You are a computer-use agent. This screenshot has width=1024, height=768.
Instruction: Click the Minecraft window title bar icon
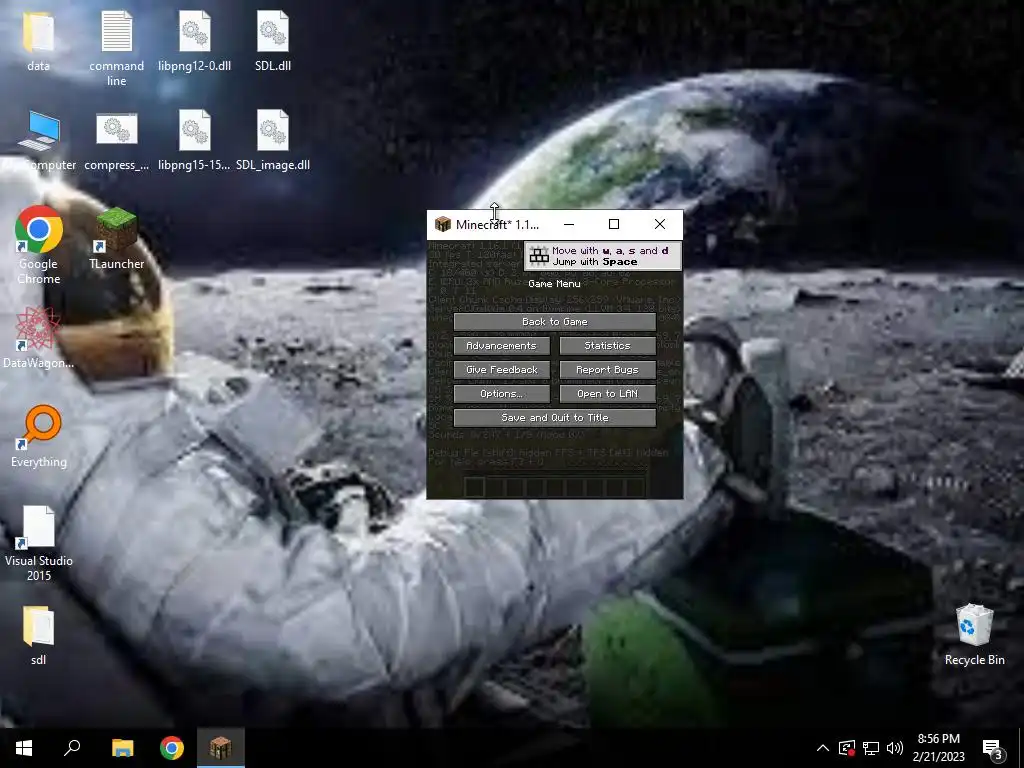point(443,224)
